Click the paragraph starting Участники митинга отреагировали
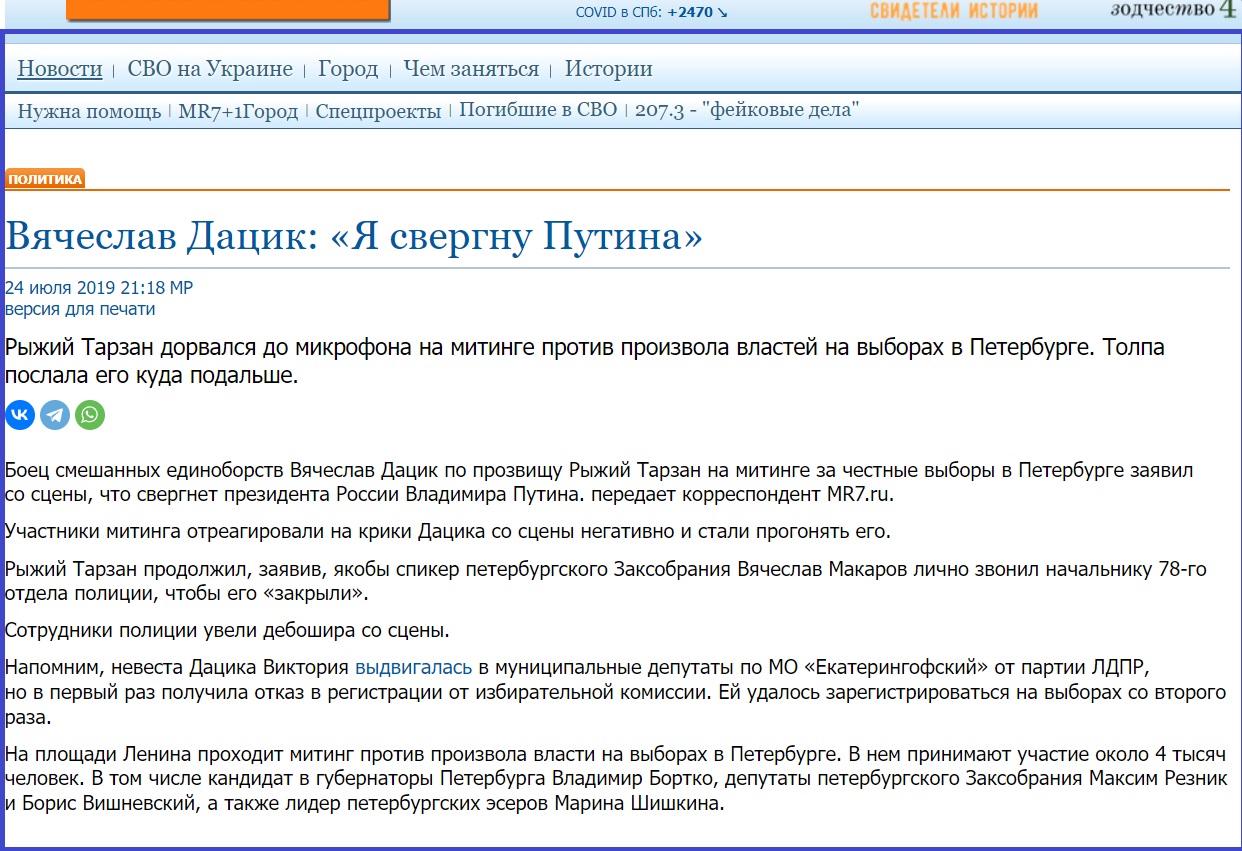This screenshot has height=851, width=1242. 447,531
